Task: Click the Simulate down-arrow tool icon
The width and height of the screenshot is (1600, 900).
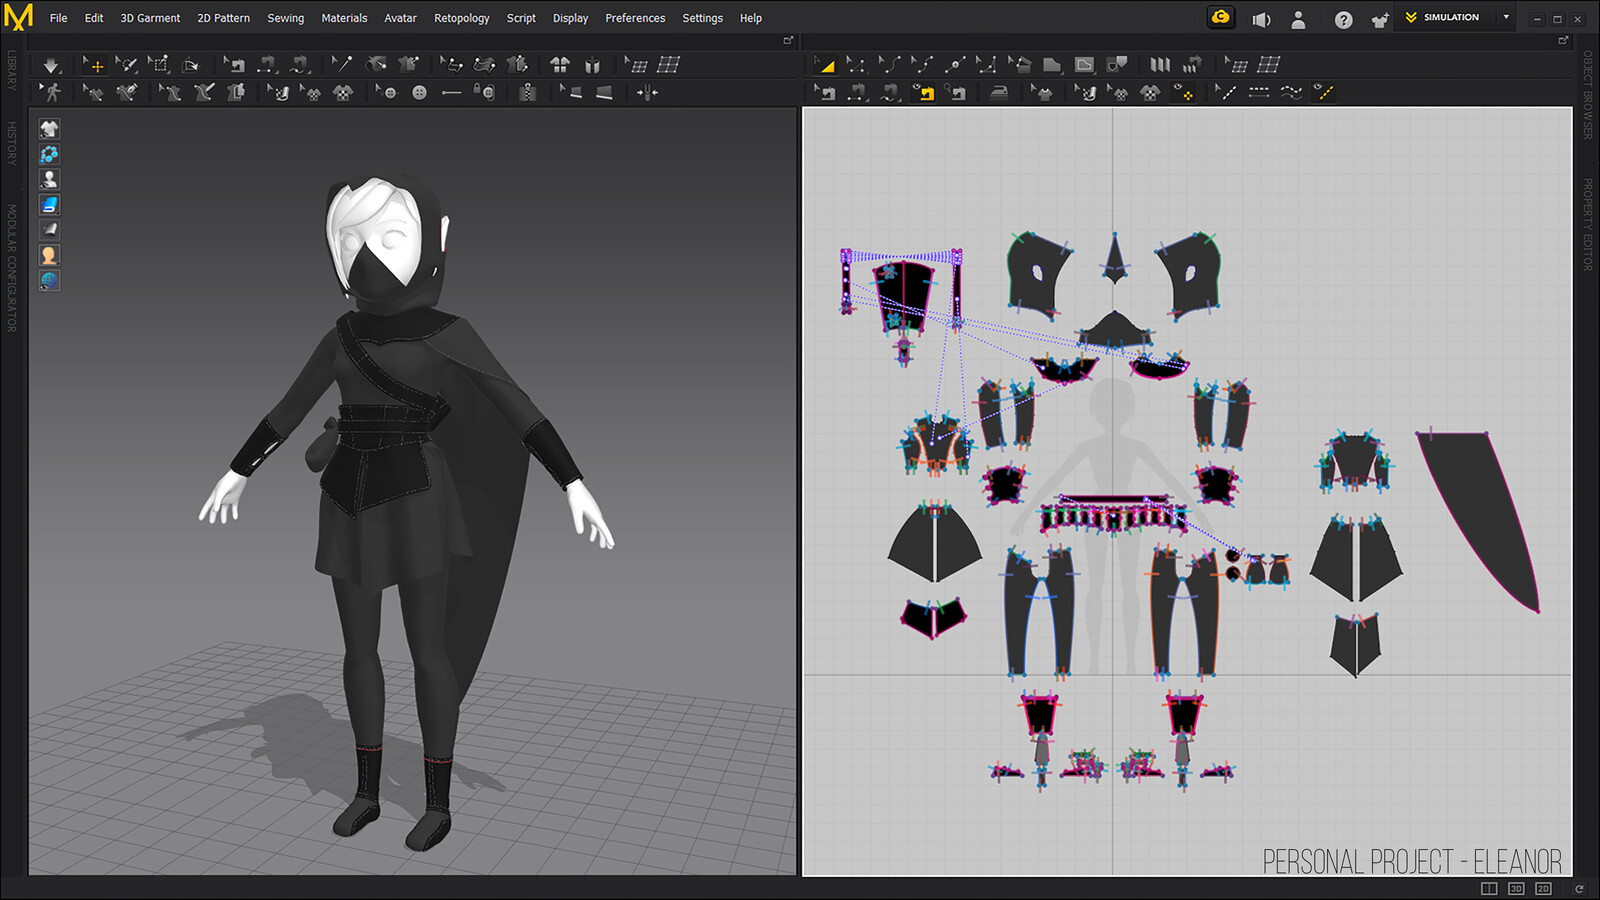Action: pyautogui.click(x=50, y=66)
